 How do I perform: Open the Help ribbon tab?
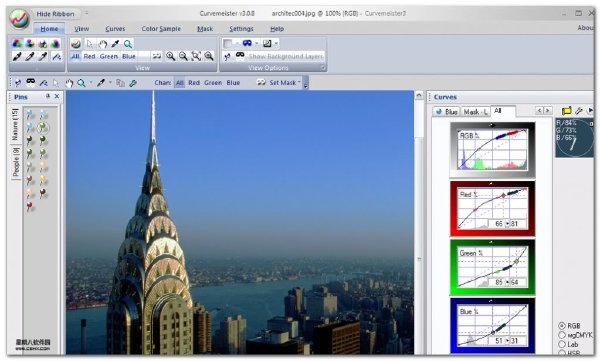[277, 29]
